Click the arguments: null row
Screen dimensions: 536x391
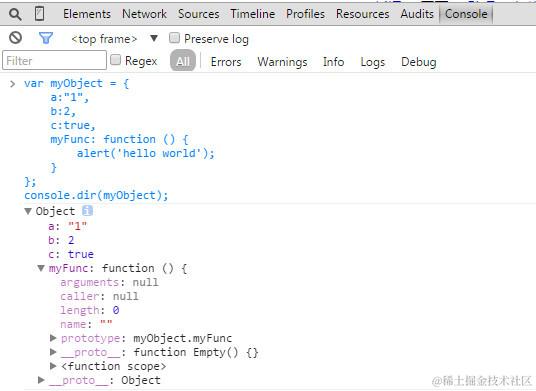pos(109,282)
